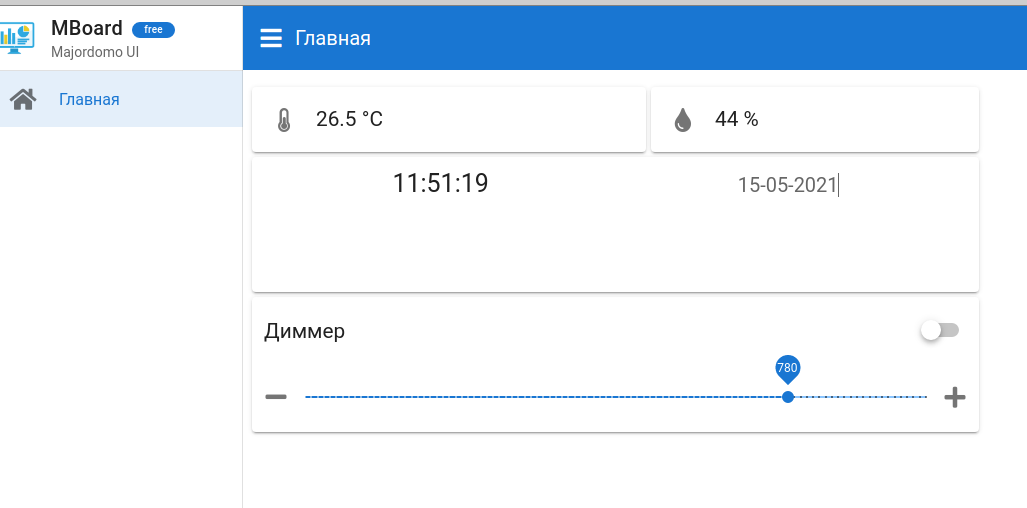Click the 26.5 °C temperature reading

[349, 119]
